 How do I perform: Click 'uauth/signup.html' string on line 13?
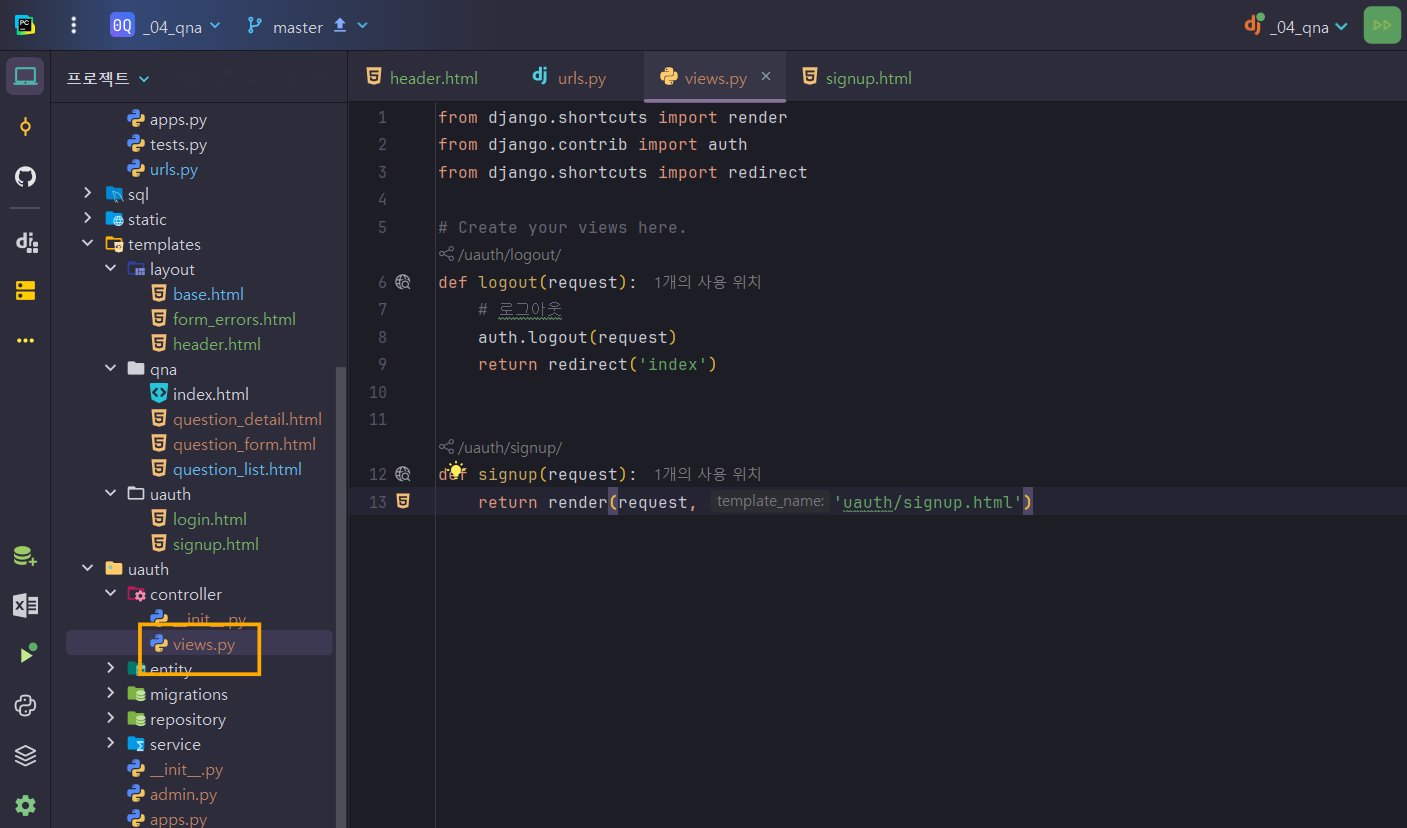927,502
